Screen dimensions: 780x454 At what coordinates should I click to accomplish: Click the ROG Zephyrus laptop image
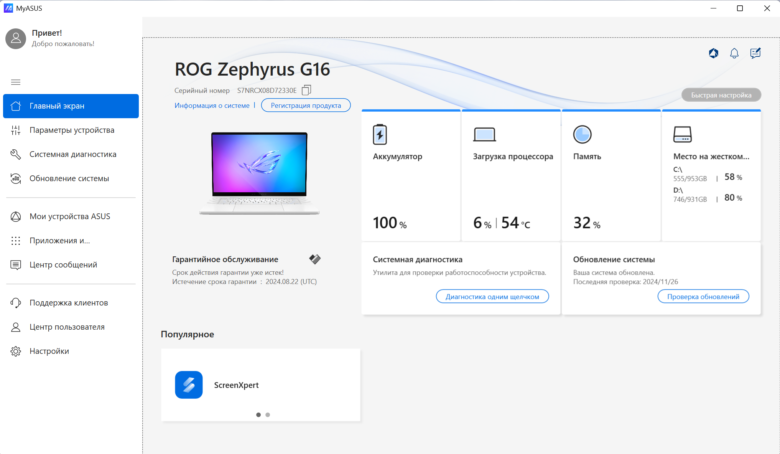[x=259, y=173]
